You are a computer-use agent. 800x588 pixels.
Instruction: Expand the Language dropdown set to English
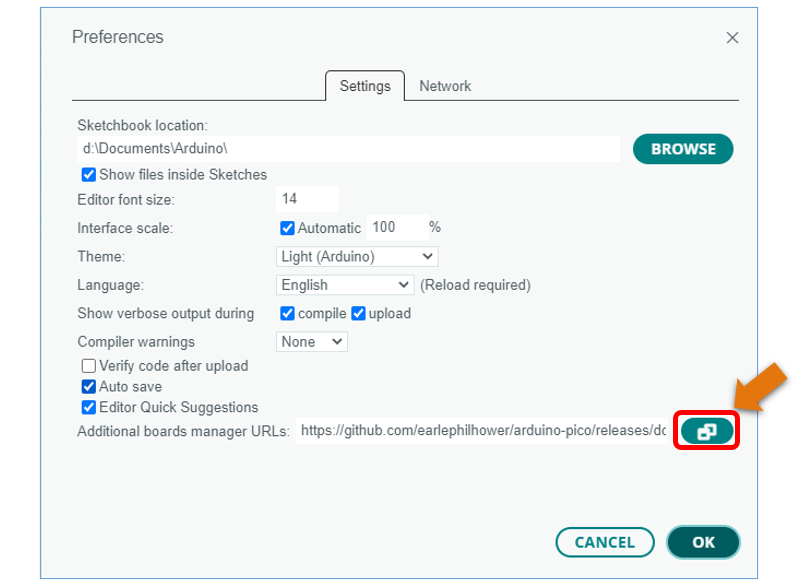(344, 285)
